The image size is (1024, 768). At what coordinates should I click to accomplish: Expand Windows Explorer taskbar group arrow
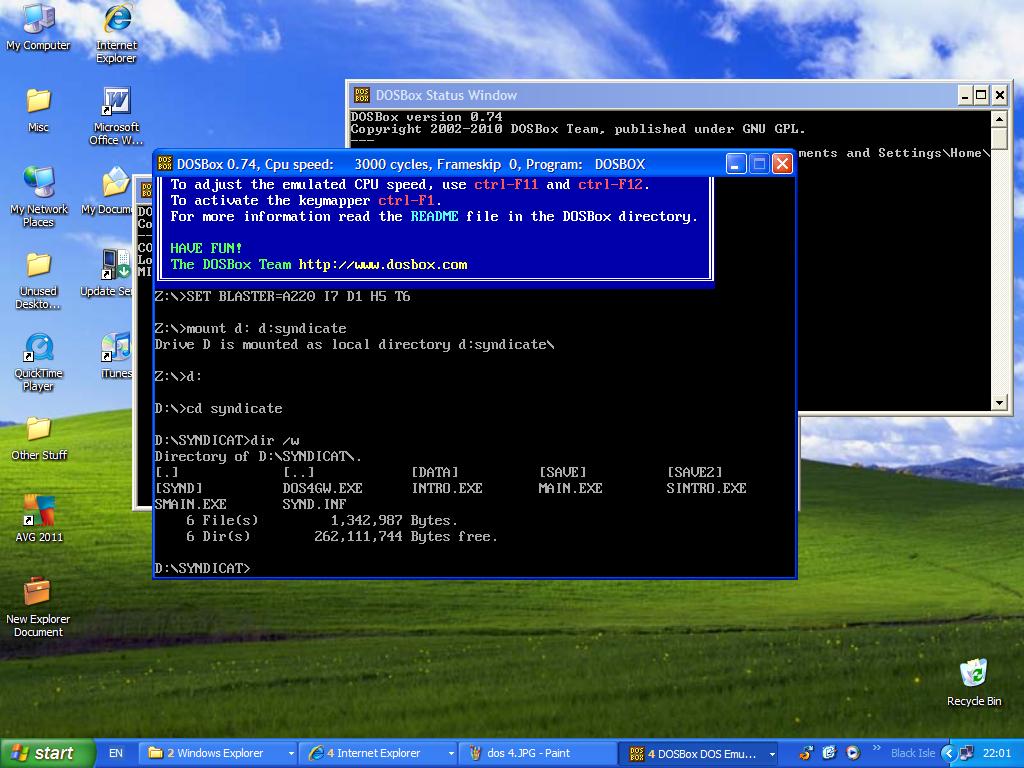tap(291, 754)
